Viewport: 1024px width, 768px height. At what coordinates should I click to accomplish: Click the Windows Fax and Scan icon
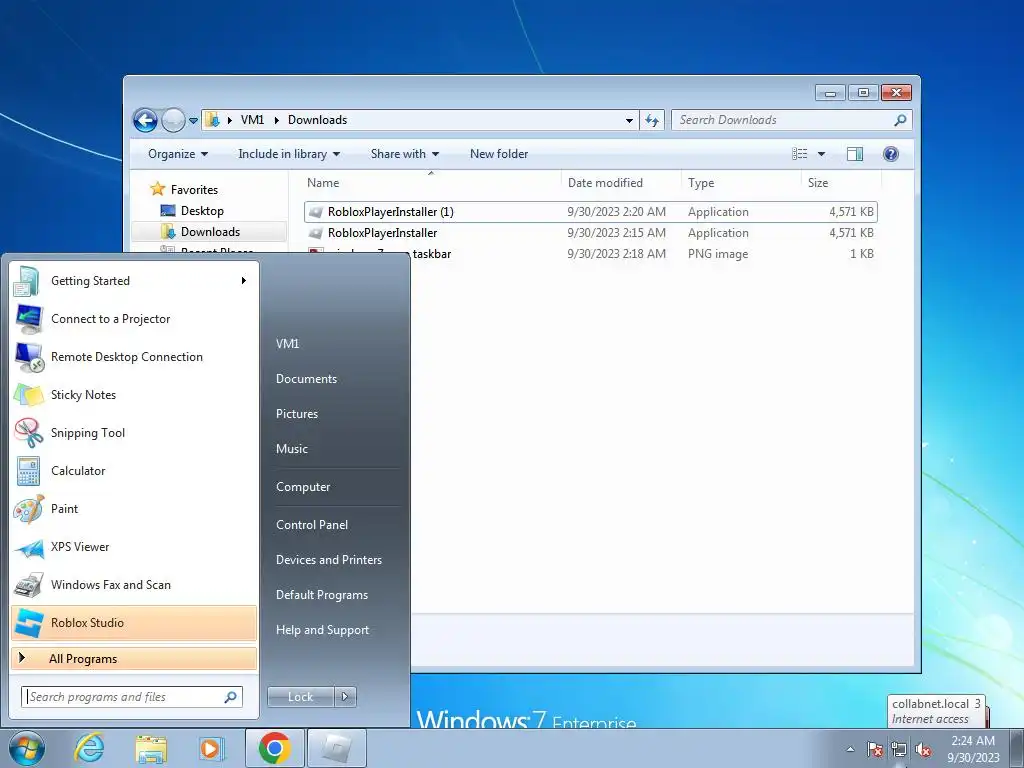[x=28, y=585]
